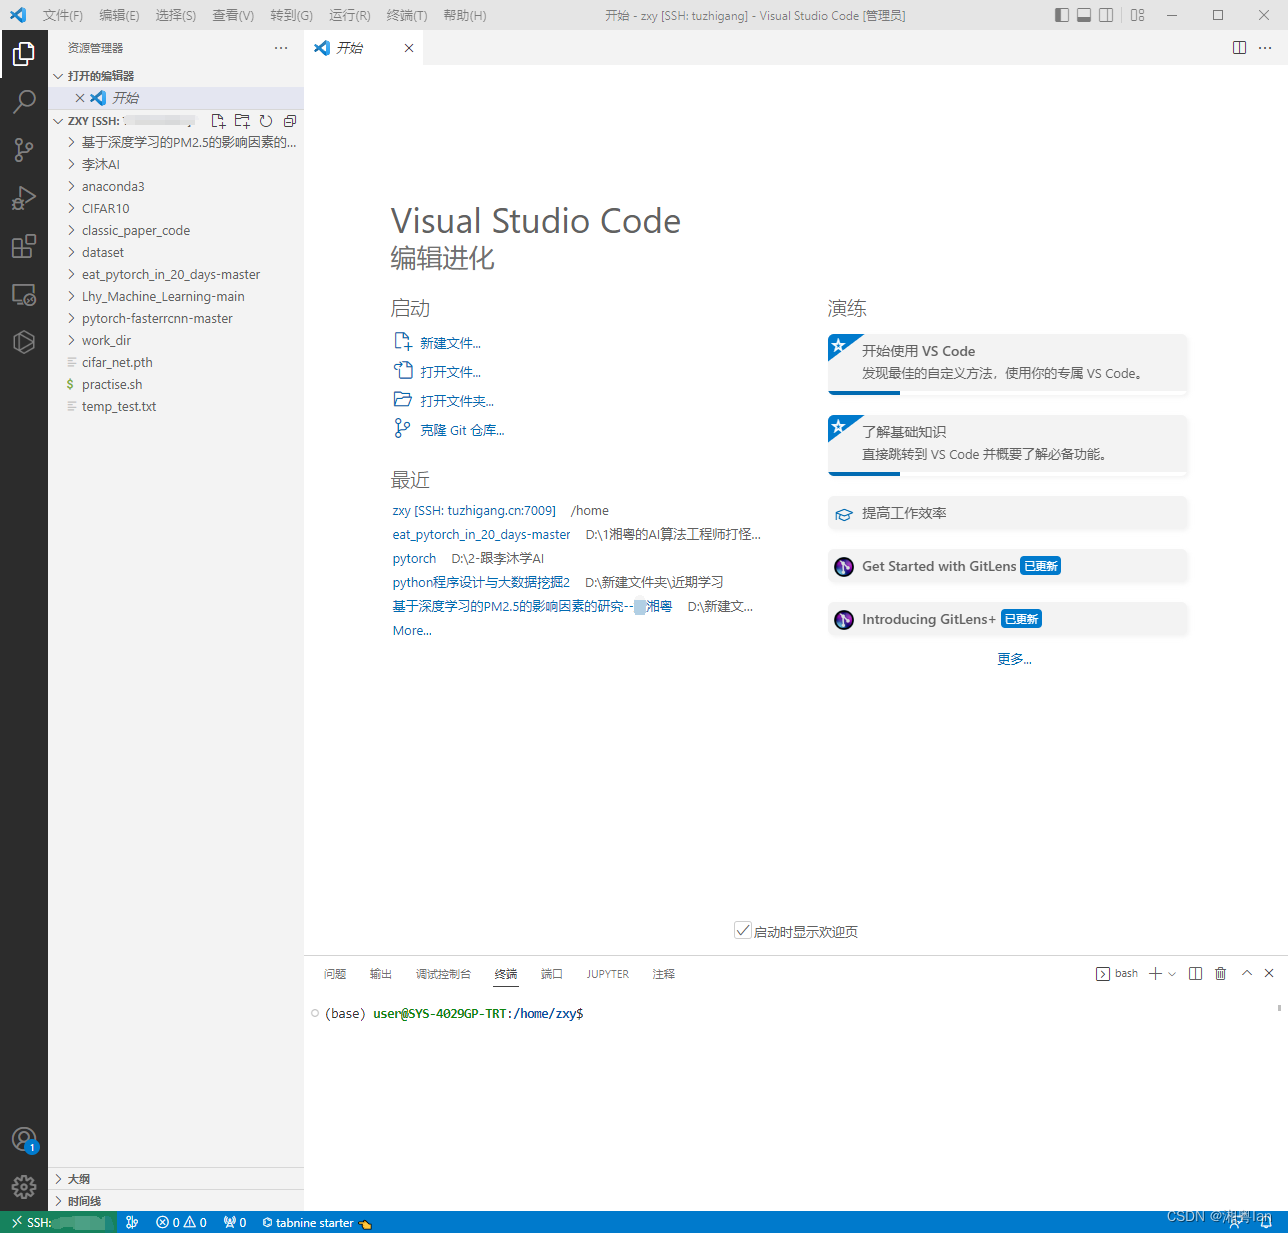Toggle show welcome page on startup checkbox

743,931
